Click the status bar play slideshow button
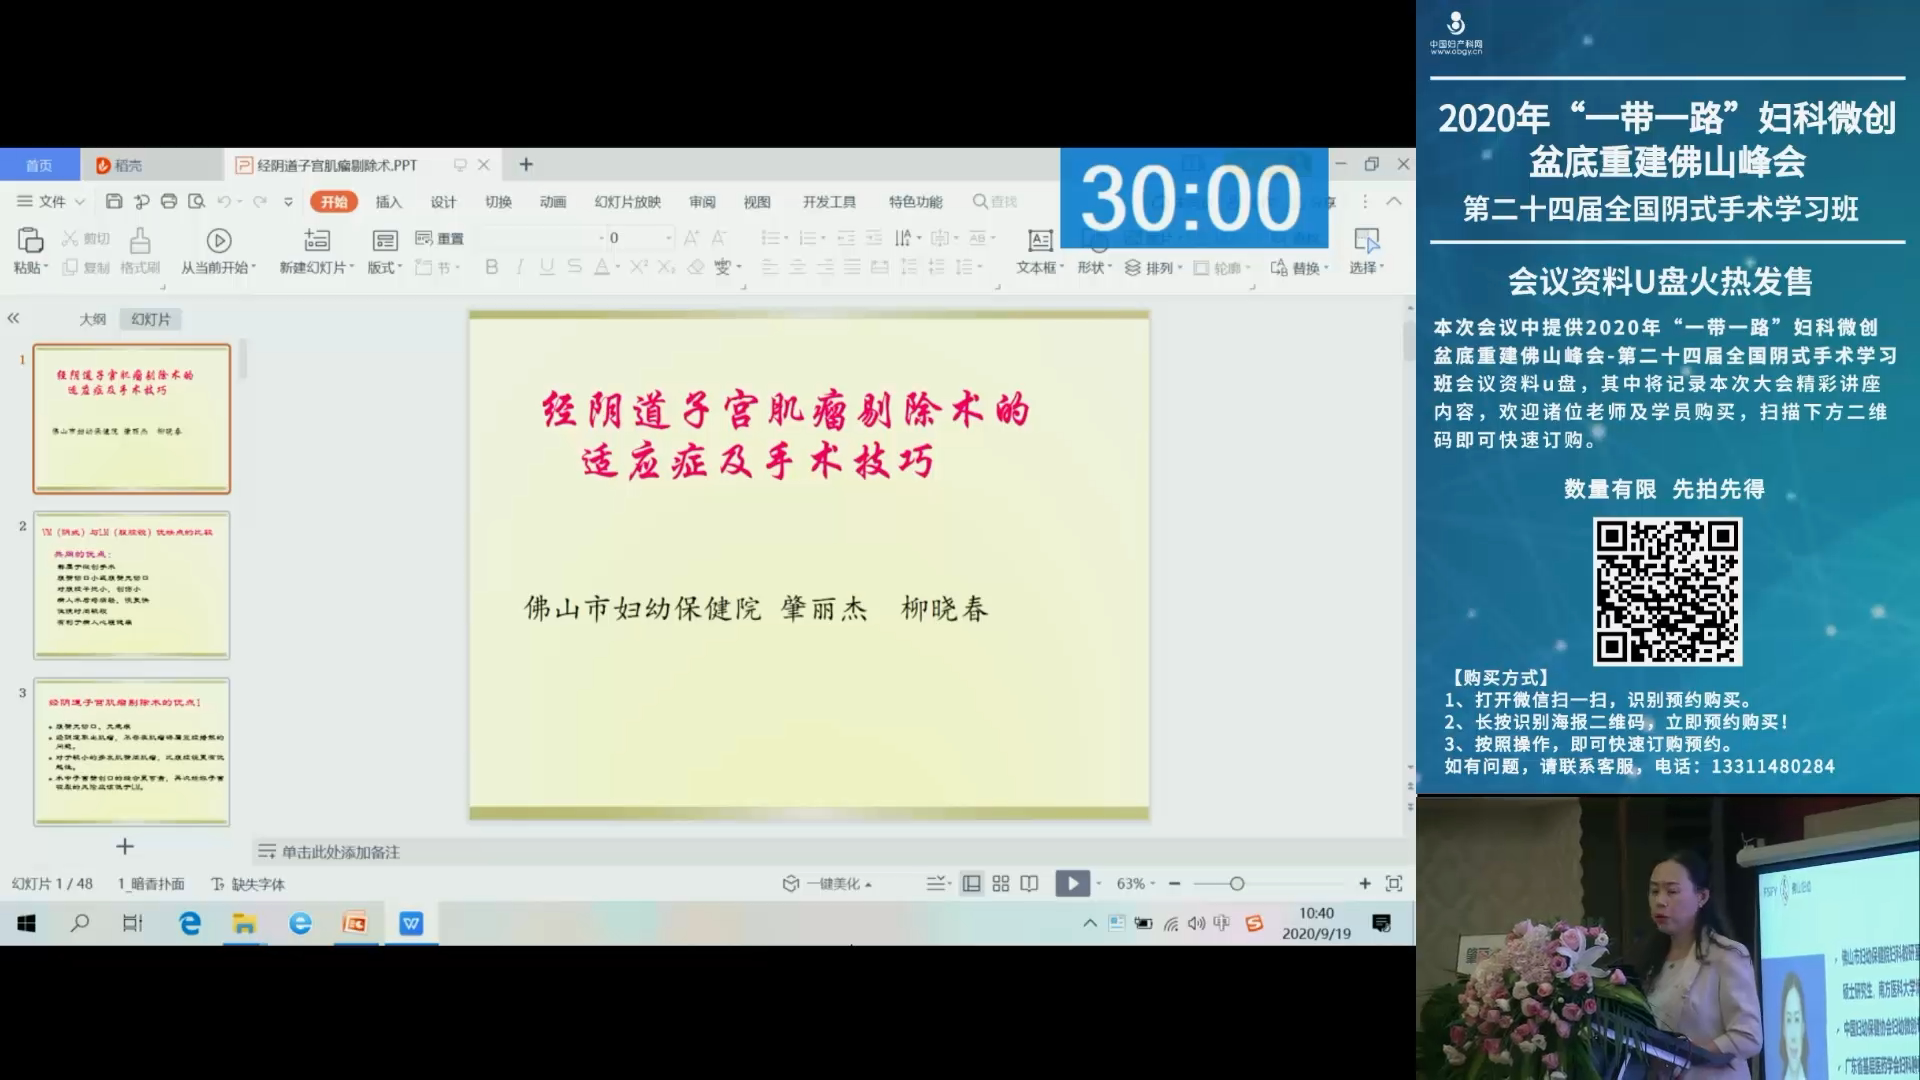Screen dimensions: 1920x1080 tap(1072, 884)
